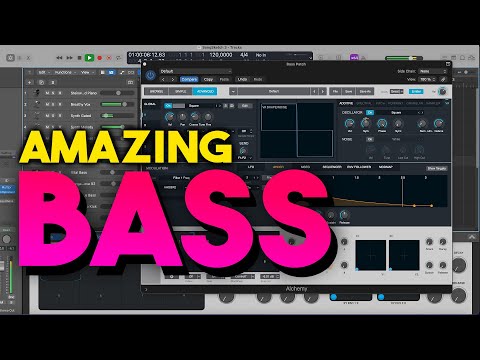Adjust the Alchemy master Volume knob
The width and height of the screenshot is (480, 360).
(x=442, y=91)
